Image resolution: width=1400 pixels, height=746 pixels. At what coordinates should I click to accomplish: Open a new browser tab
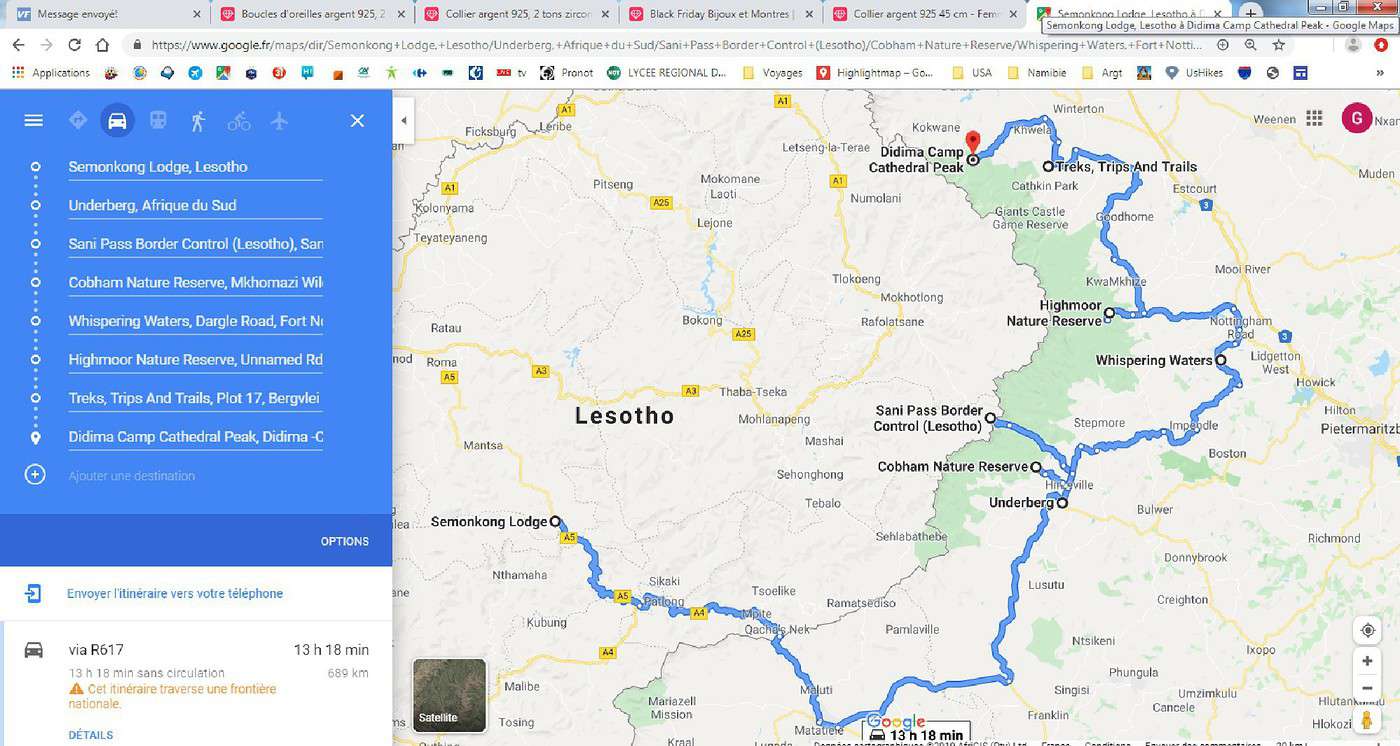[x=1250, y=13]
